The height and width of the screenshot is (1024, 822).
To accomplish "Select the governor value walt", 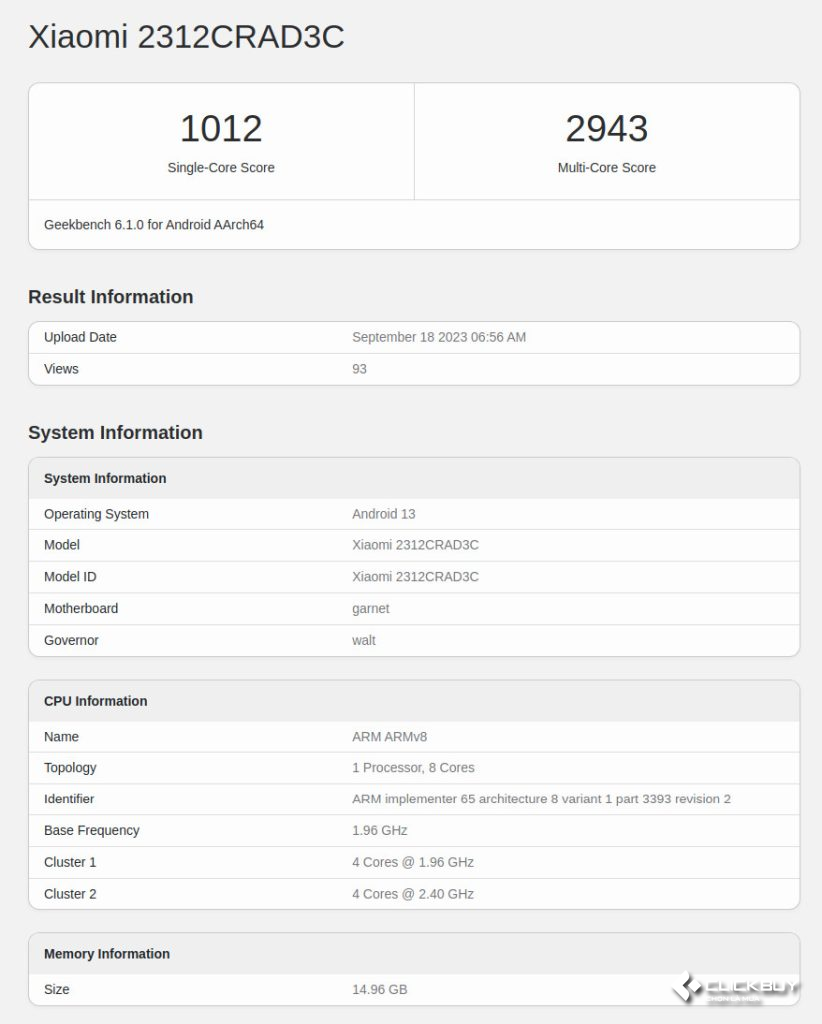I will coord(364,641).
